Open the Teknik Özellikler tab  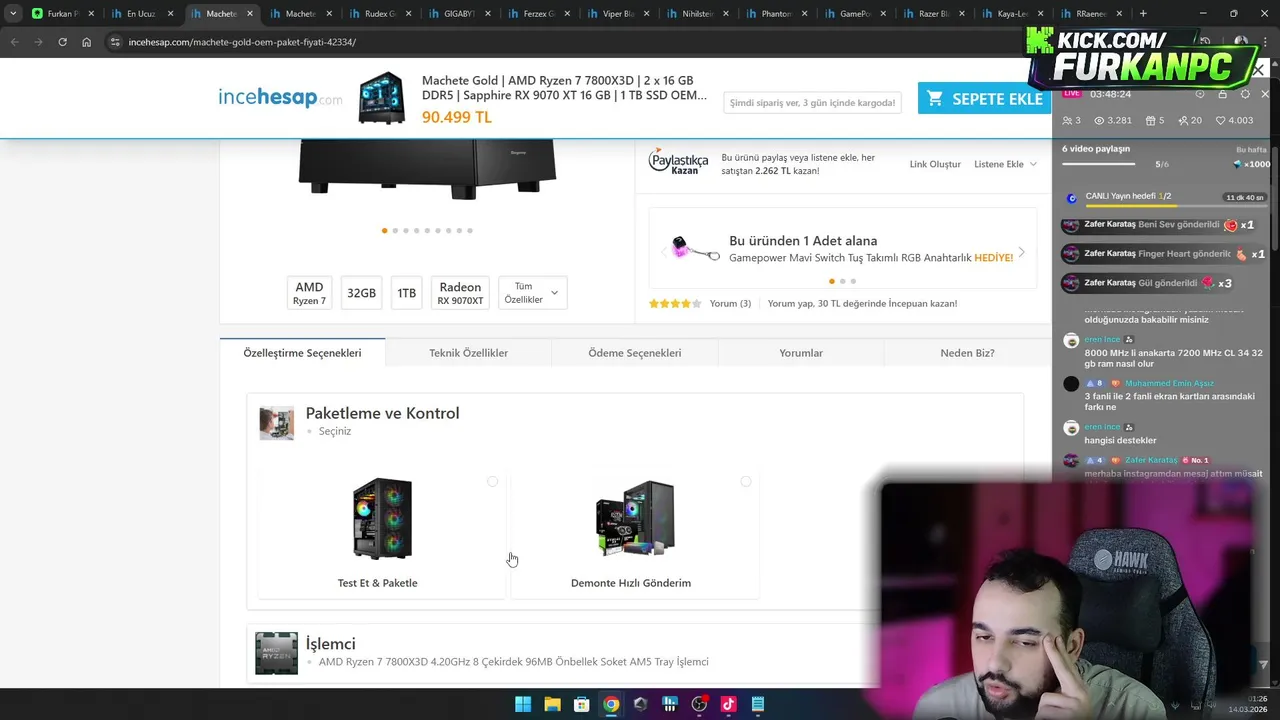tap(468, 353)
